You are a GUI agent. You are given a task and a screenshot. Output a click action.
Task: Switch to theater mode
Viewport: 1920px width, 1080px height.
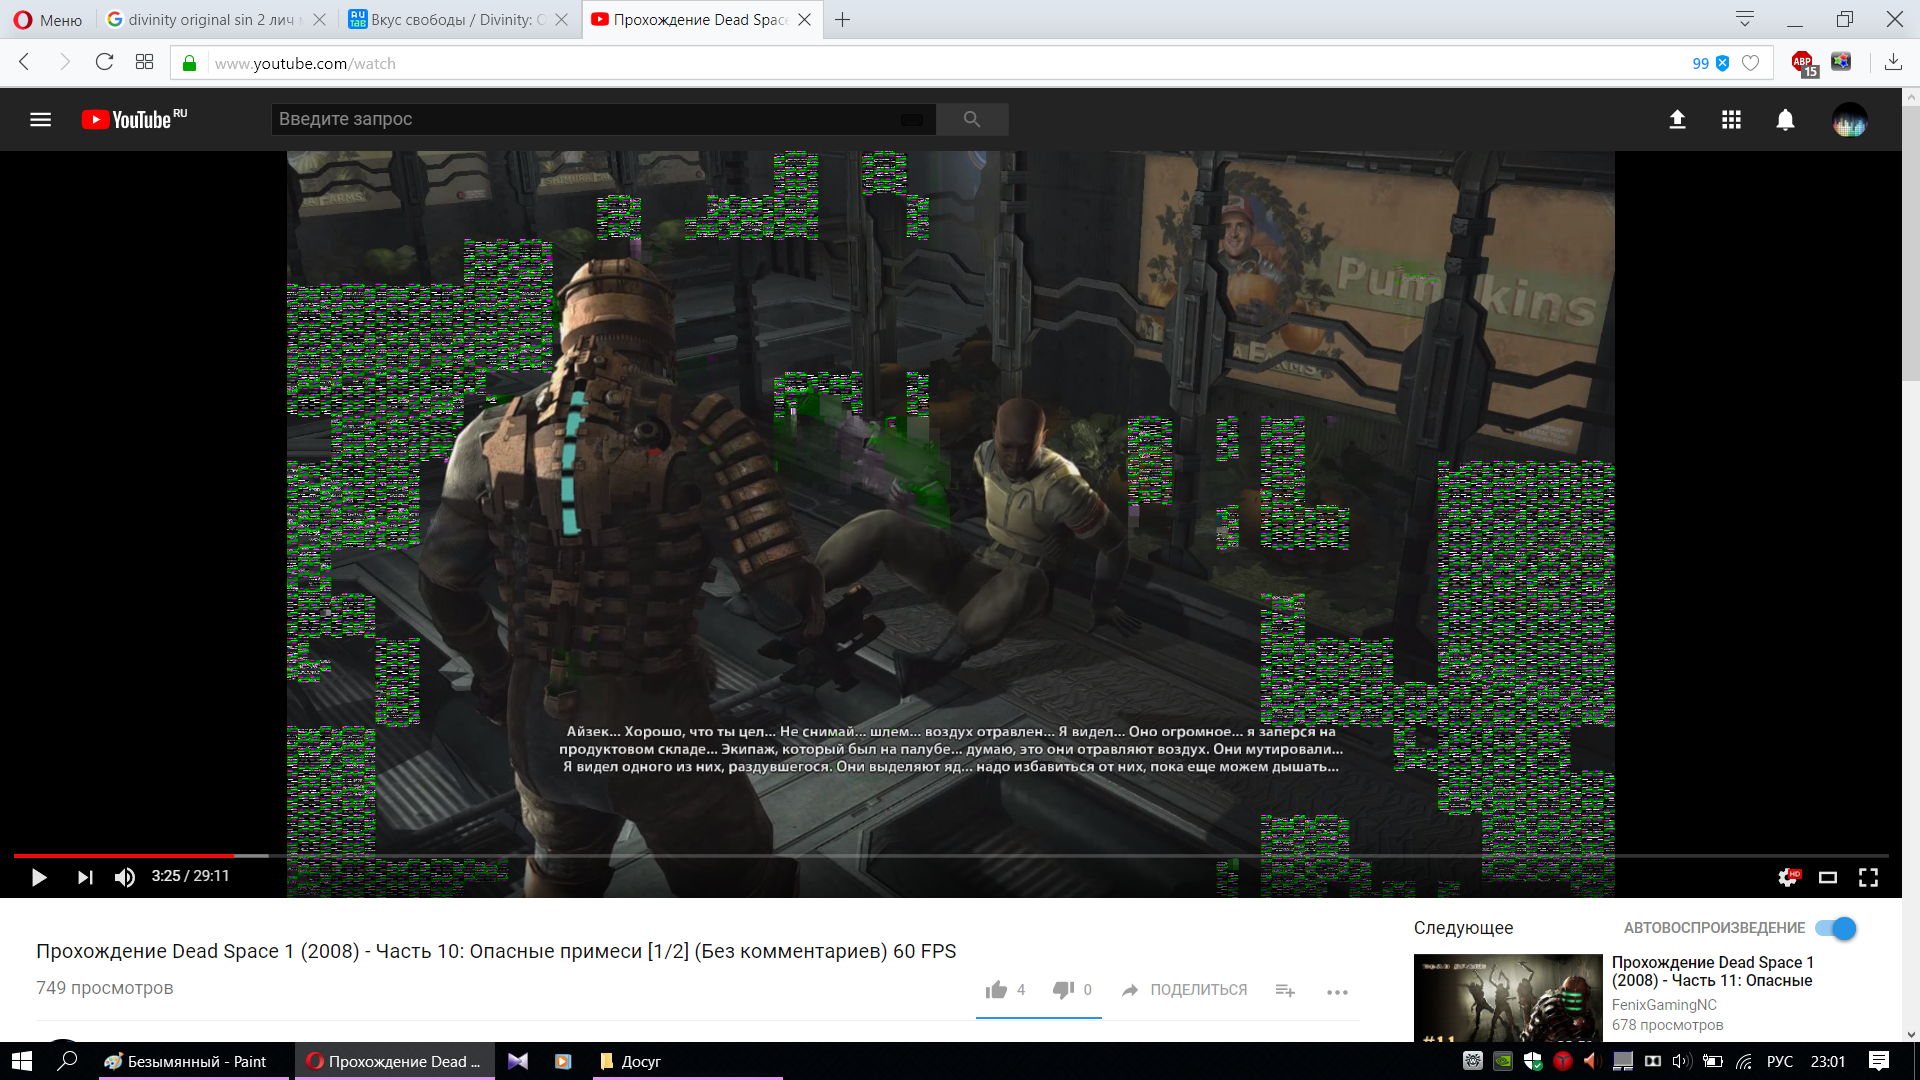tap(1828, 877)
